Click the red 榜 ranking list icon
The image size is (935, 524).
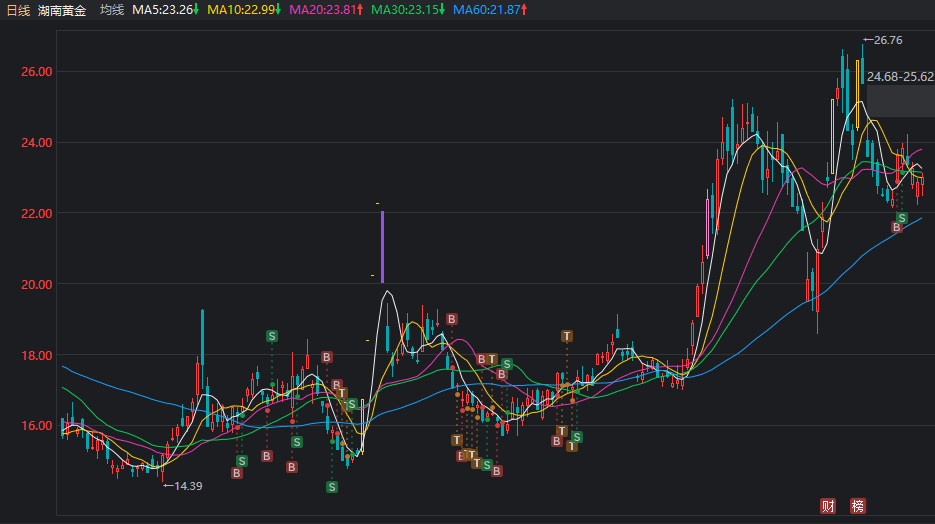tap(858, 506)
